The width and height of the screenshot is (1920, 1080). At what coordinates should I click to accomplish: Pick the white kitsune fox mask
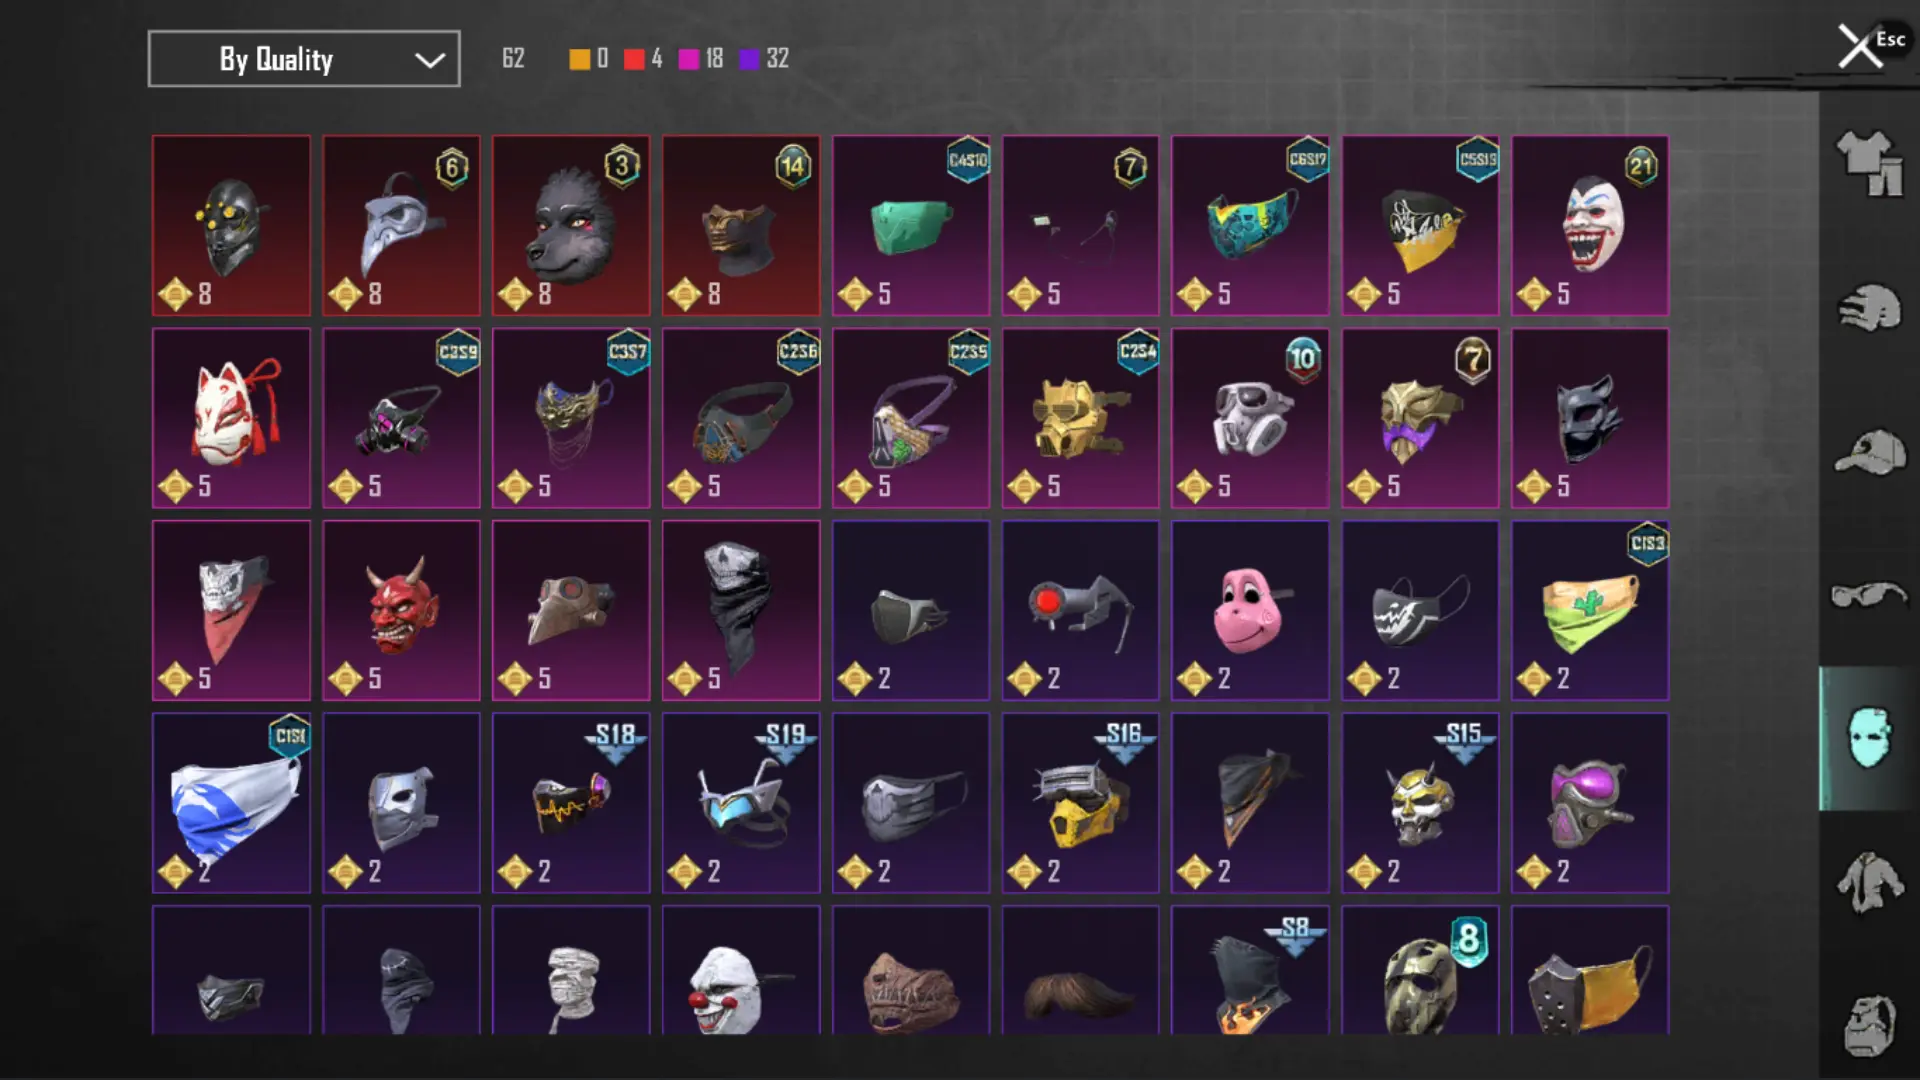point(231,418)
